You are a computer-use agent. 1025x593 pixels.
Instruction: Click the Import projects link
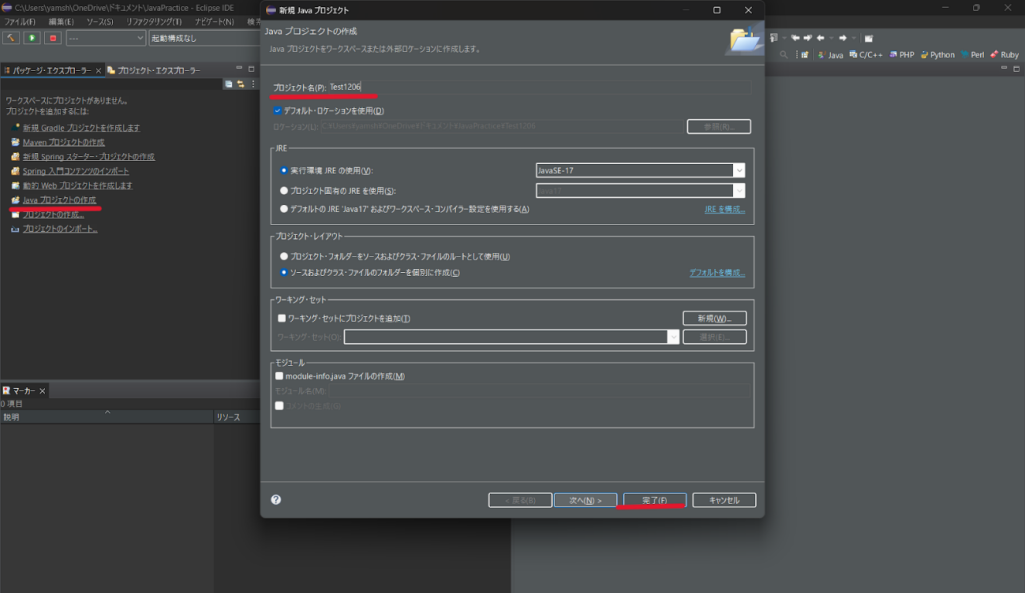click(x=59, y=229)
